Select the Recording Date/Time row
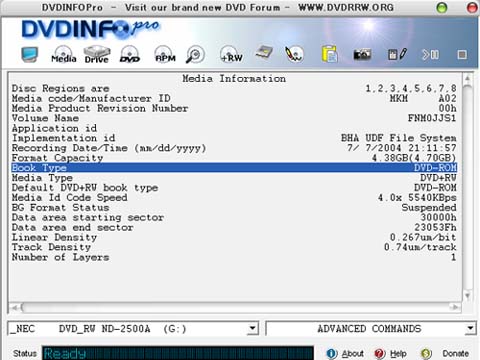 (x=234, y=148)
